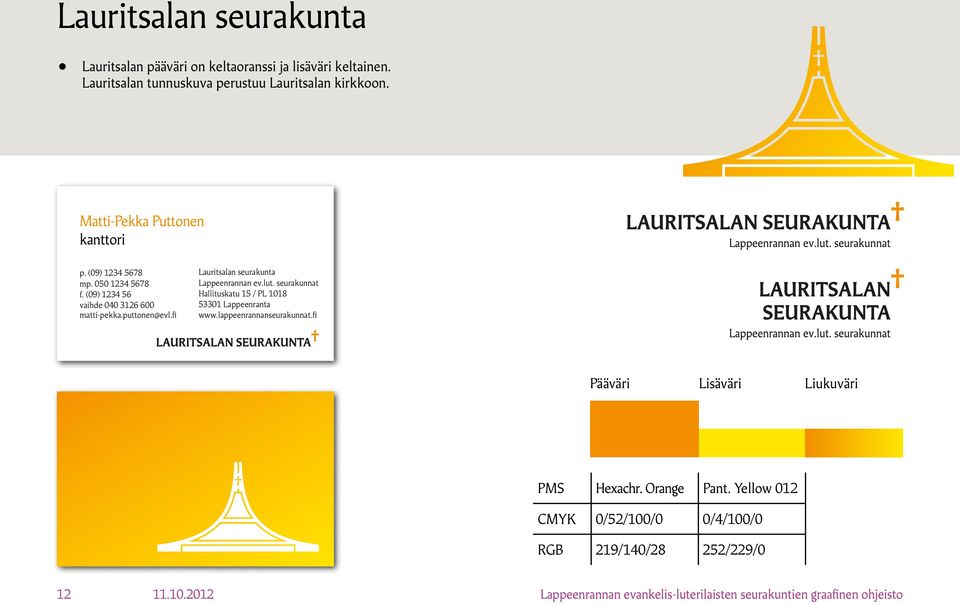Viewport: 960px width, 605px height.
Task: Click the RGB value 219/140/28
Action: [x=630, y=549]
